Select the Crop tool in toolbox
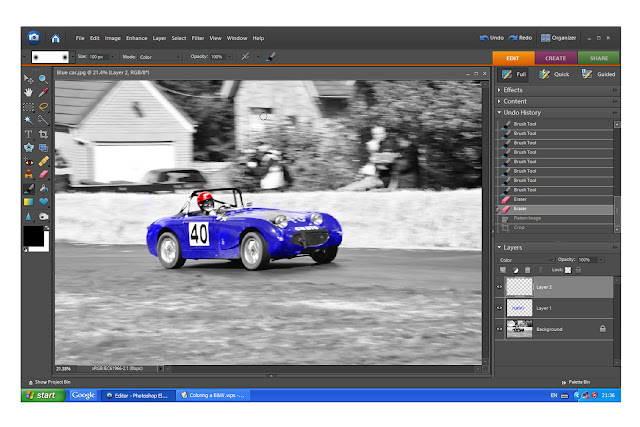This screenshot has height=427, width=640. (44, 133)
